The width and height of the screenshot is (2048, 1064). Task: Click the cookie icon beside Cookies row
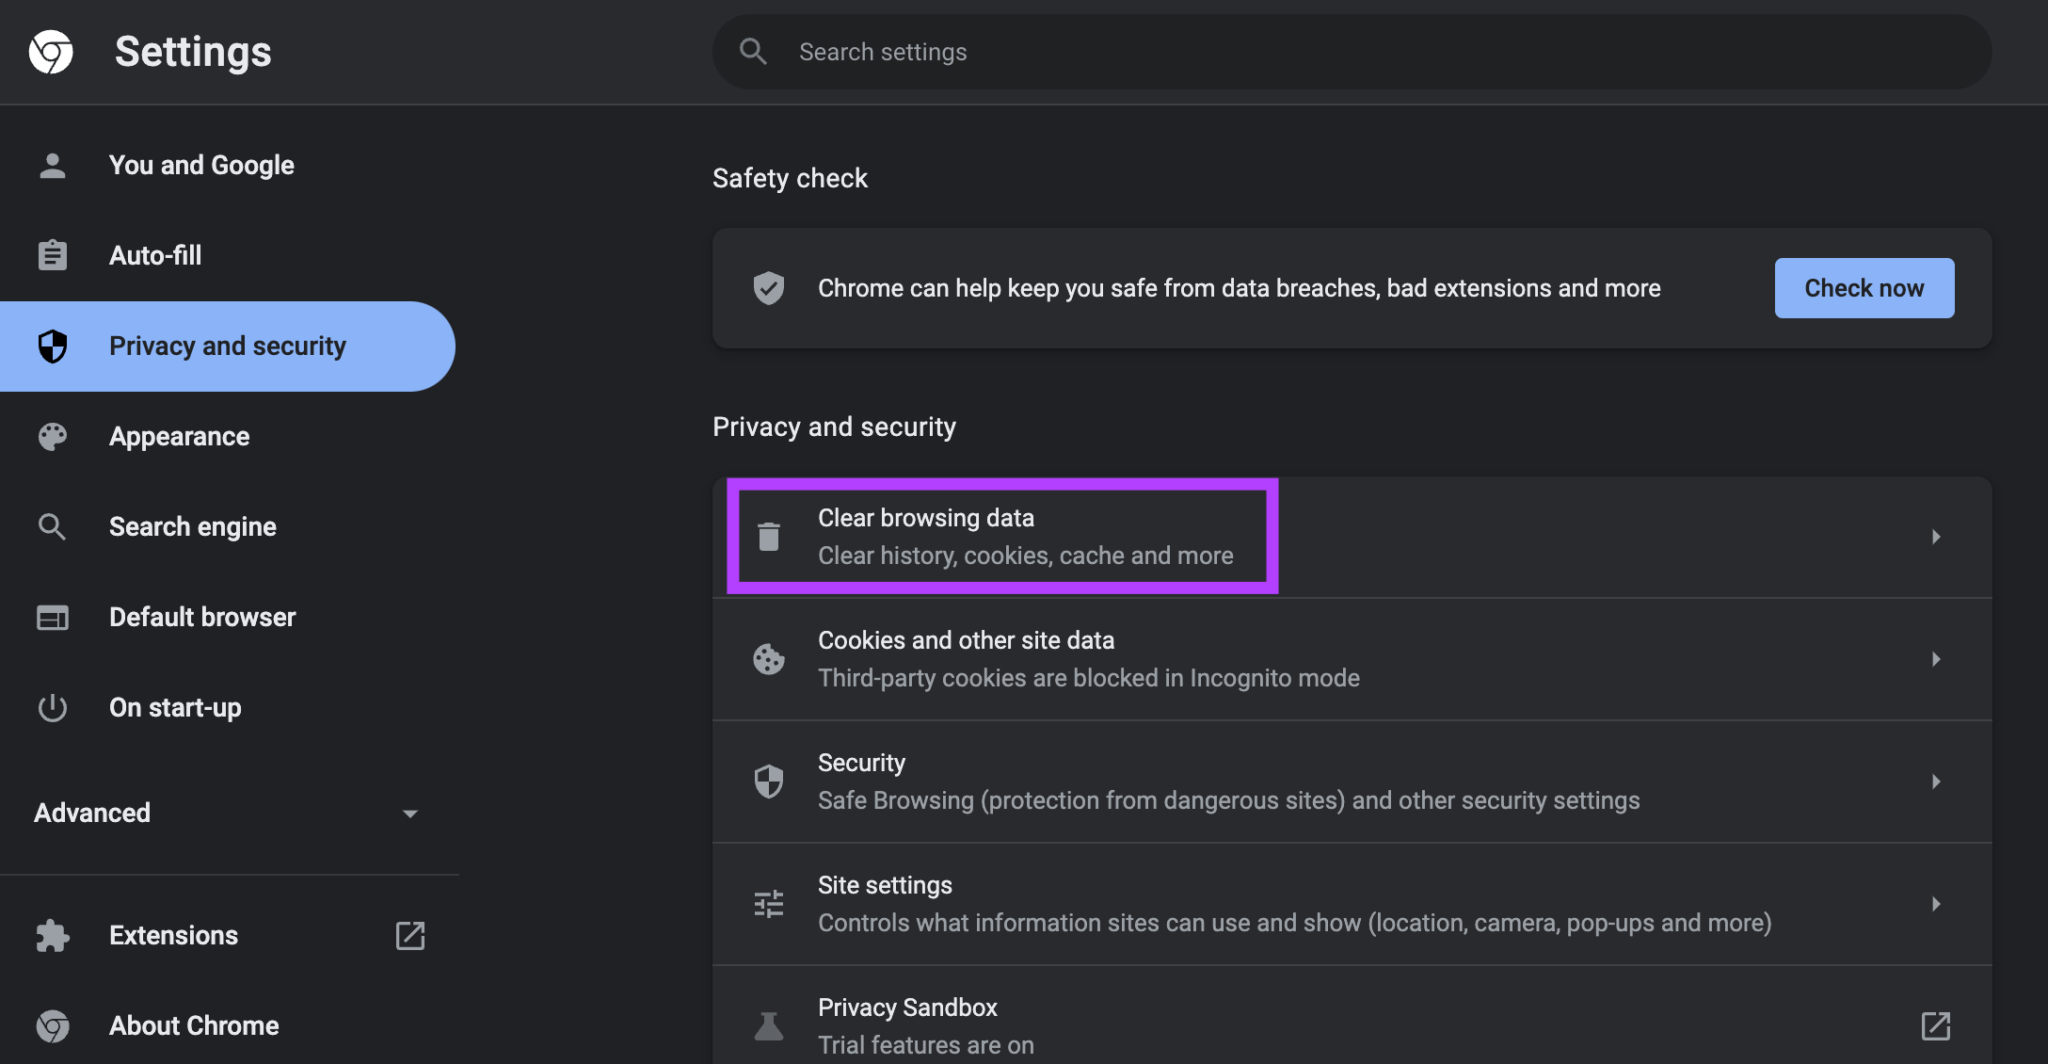[768, 659]
